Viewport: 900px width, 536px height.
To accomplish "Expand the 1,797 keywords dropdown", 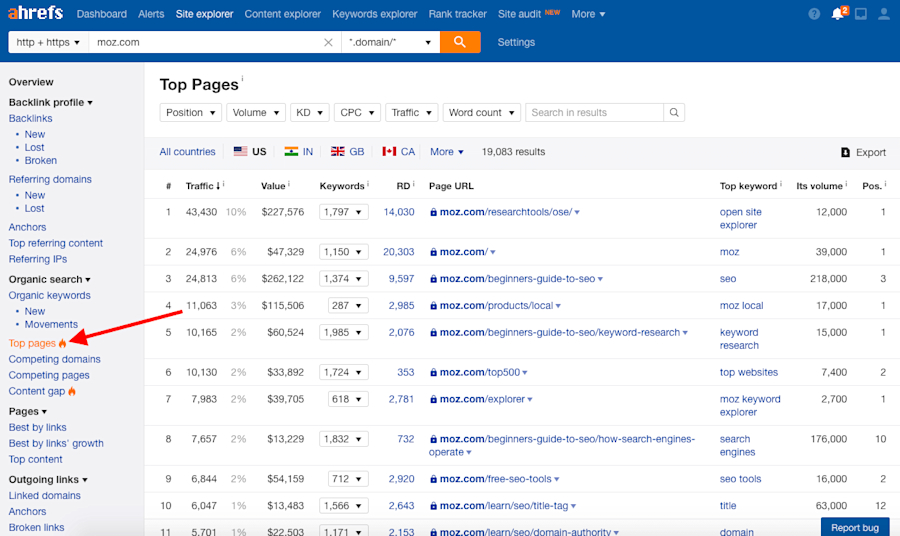I will 344,212.
